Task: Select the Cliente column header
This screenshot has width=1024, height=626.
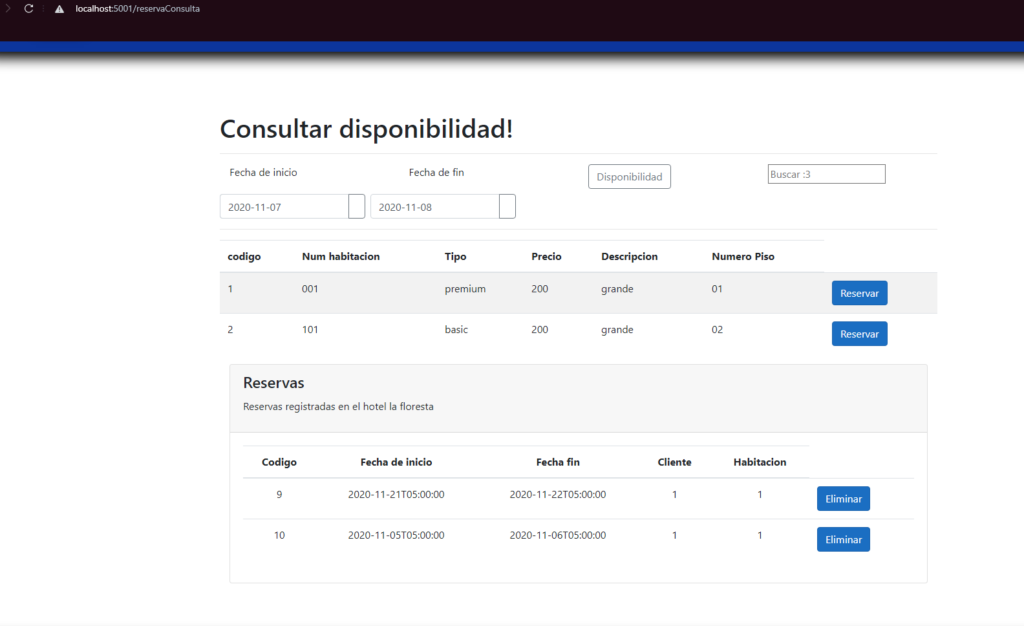Action: 674,462
